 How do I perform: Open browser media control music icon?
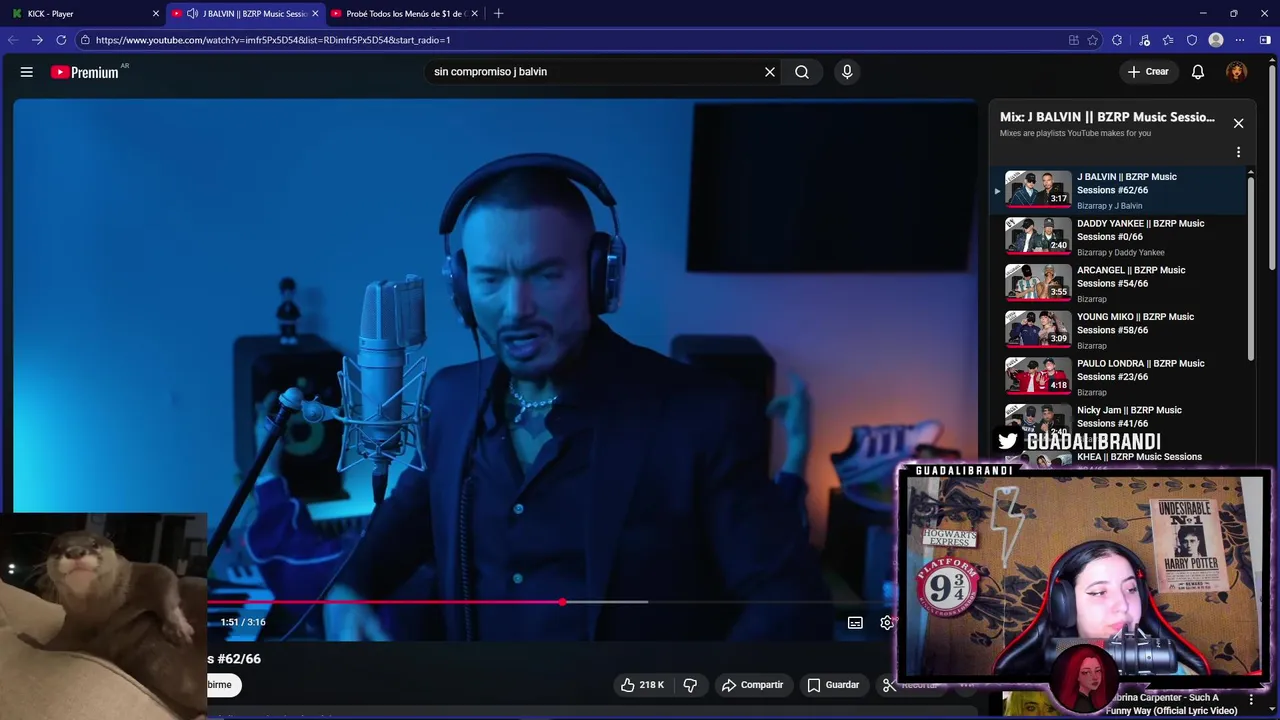pos(1144,40)
